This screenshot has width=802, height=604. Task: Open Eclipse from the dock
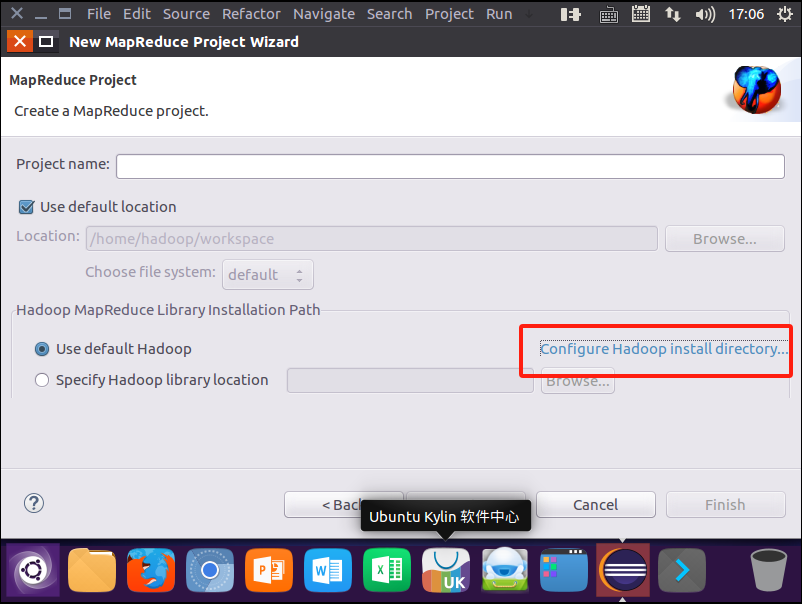click(622, 569)
